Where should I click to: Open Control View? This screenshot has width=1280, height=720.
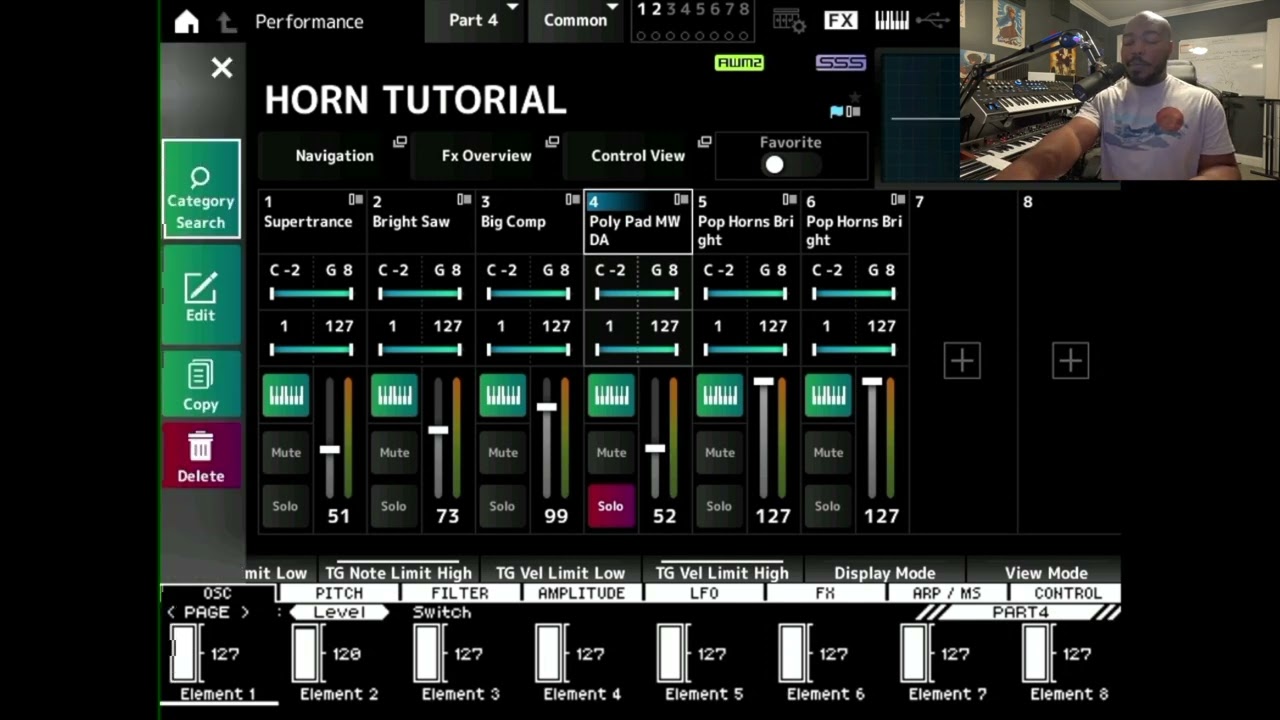639,156
